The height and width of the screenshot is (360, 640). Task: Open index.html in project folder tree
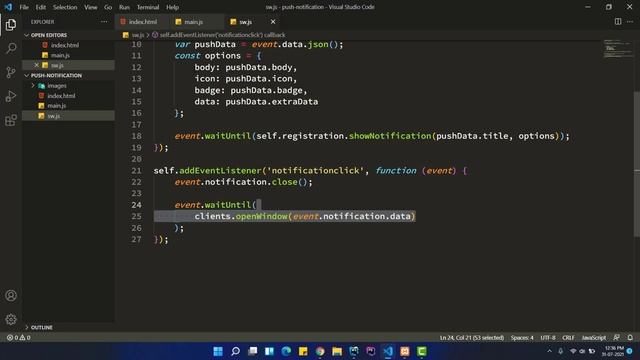click(x=61, y=96)
